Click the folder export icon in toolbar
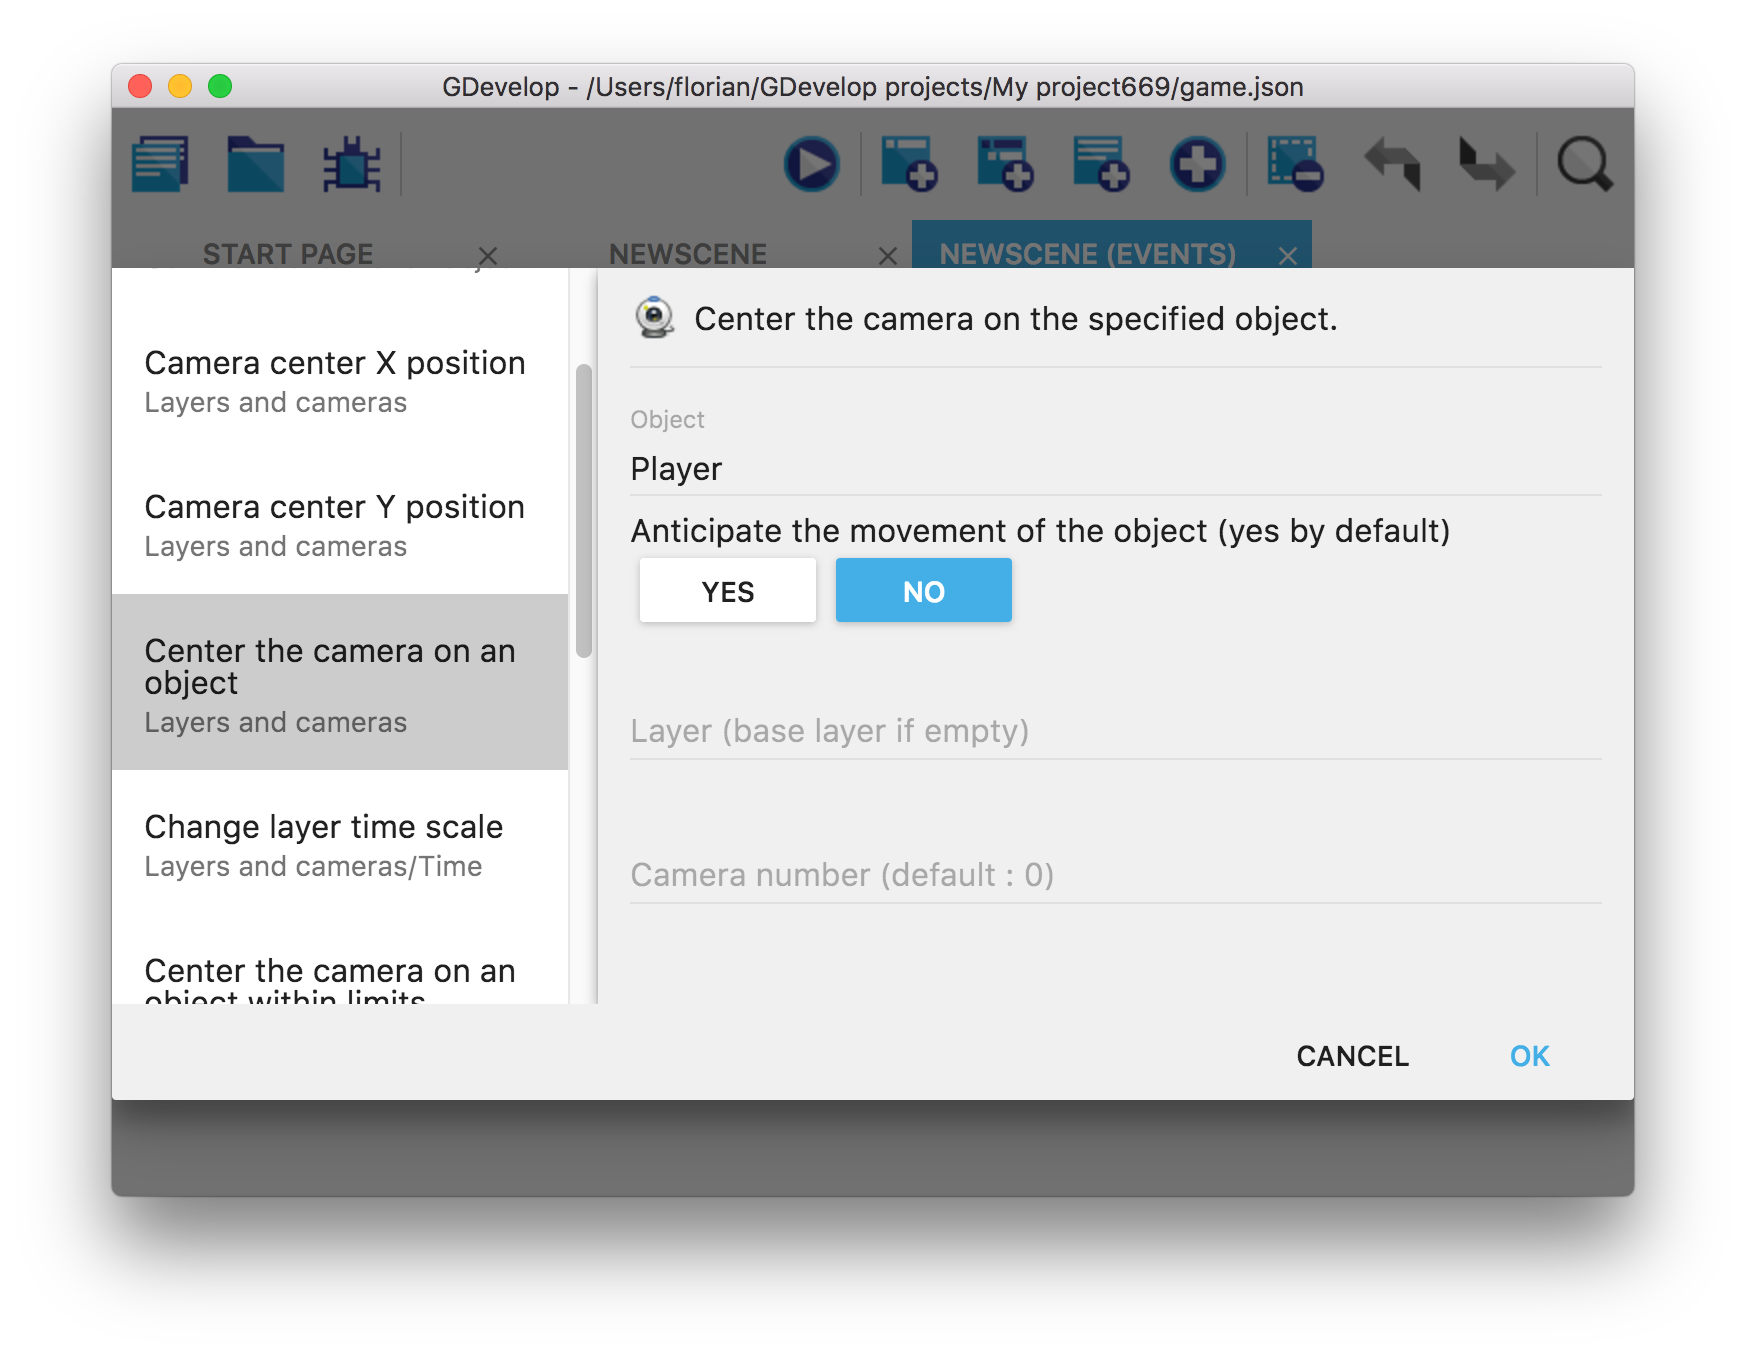Image resolution: width=1746 pixels, height=1356 pixels. tap(255, 164)
